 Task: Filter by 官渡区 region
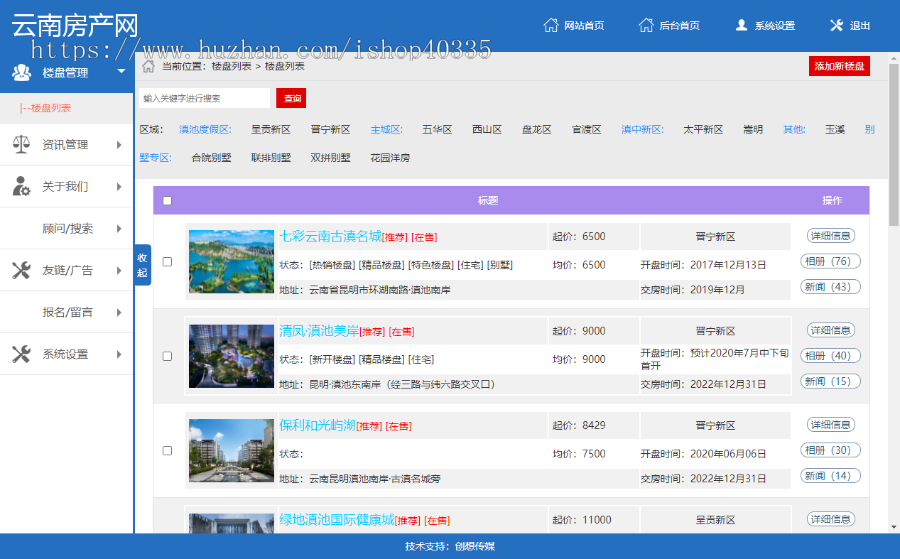(587, 130)
